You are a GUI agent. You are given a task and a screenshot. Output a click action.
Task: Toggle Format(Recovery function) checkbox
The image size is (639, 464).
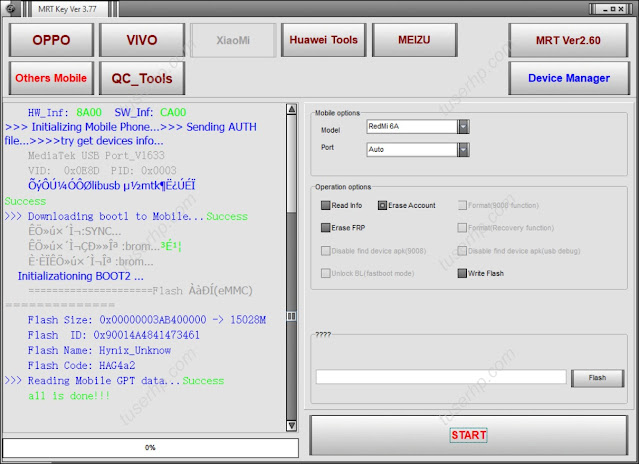click(x=462, y=228)
